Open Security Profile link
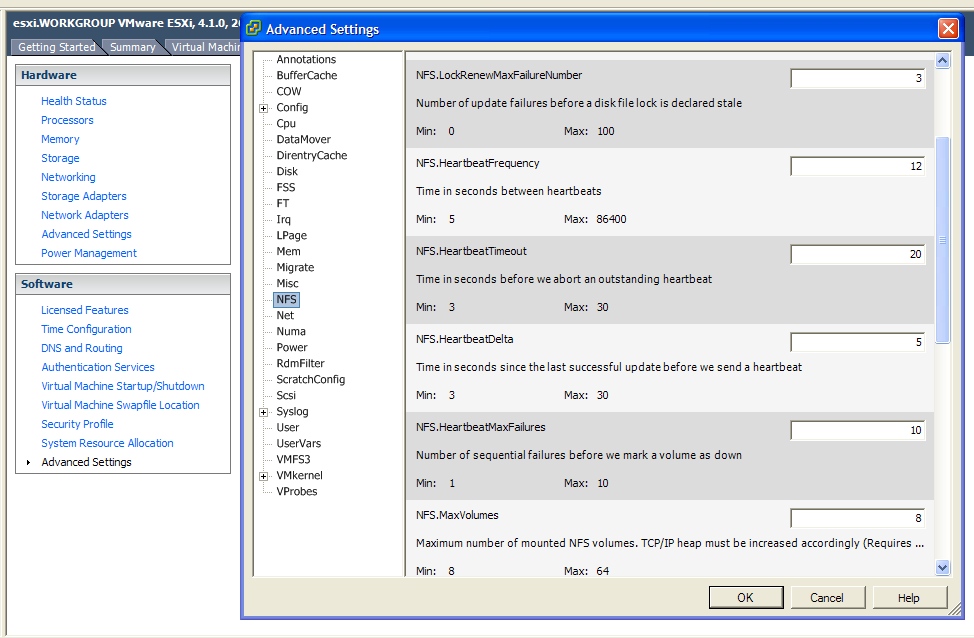 (78, 424)
